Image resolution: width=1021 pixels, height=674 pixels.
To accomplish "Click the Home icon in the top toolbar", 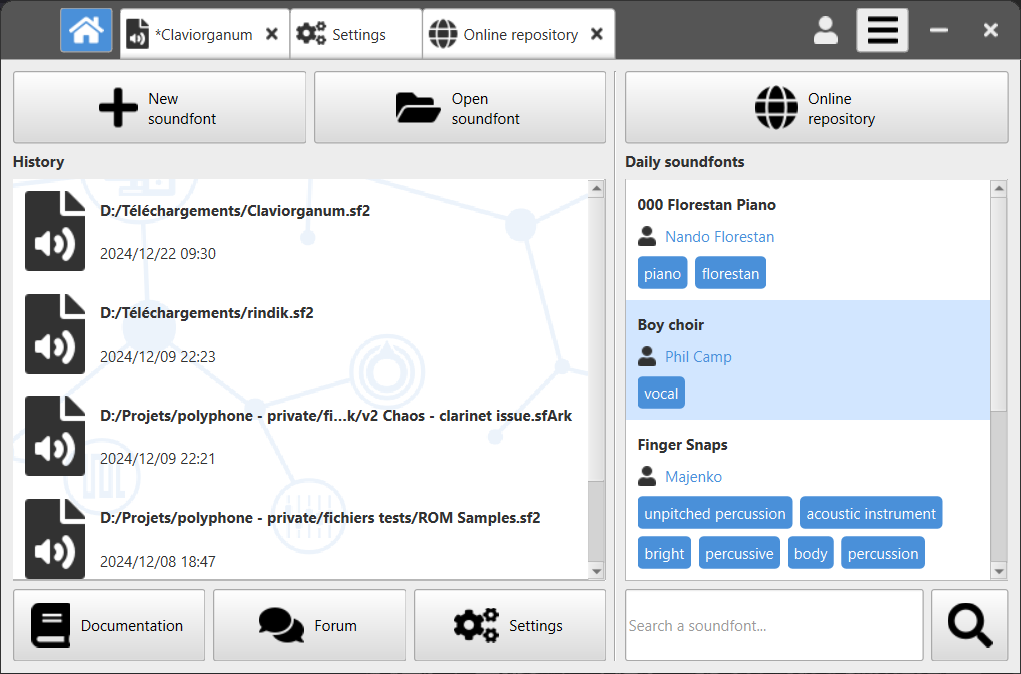I will pos(86,30).
